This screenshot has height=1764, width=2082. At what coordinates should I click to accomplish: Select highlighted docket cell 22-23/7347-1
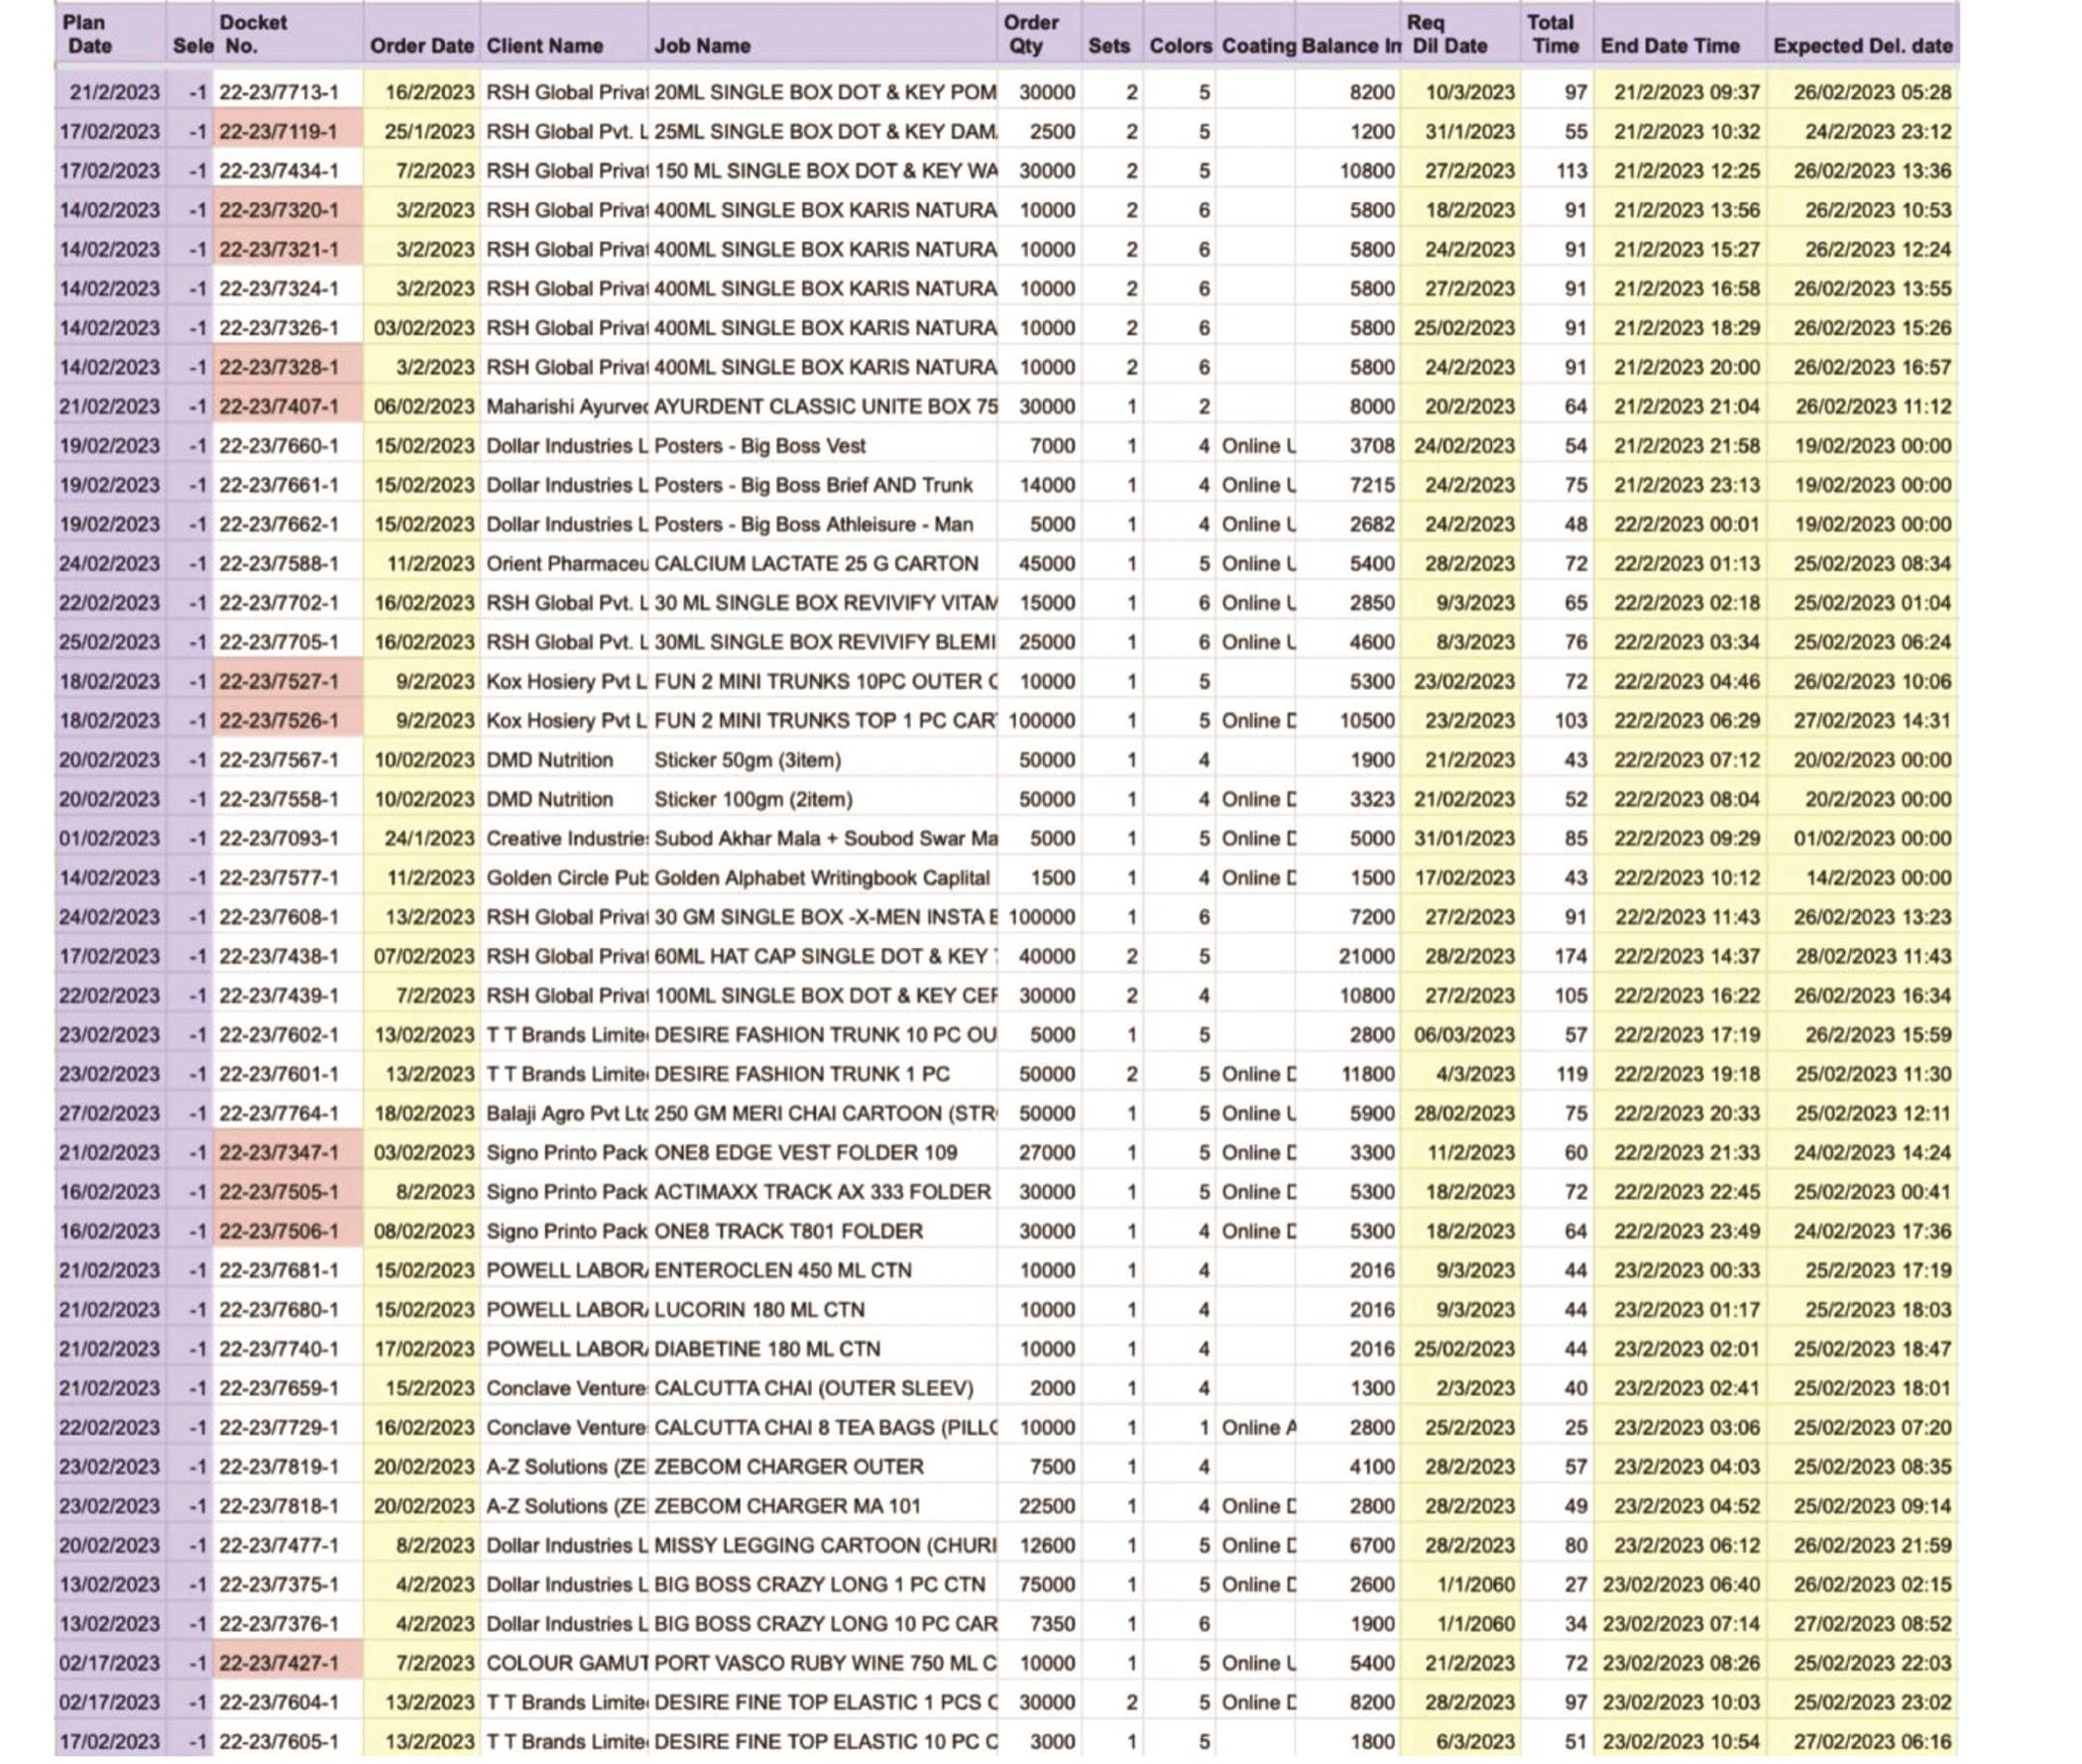[279, 1153]
